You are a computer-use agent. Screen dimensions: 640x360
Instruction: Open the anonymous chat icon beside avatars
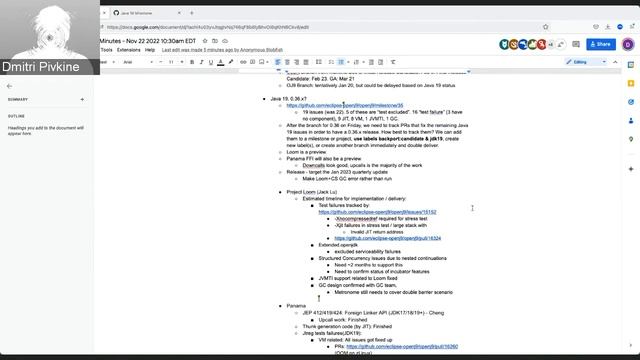(x=561, y=44)
